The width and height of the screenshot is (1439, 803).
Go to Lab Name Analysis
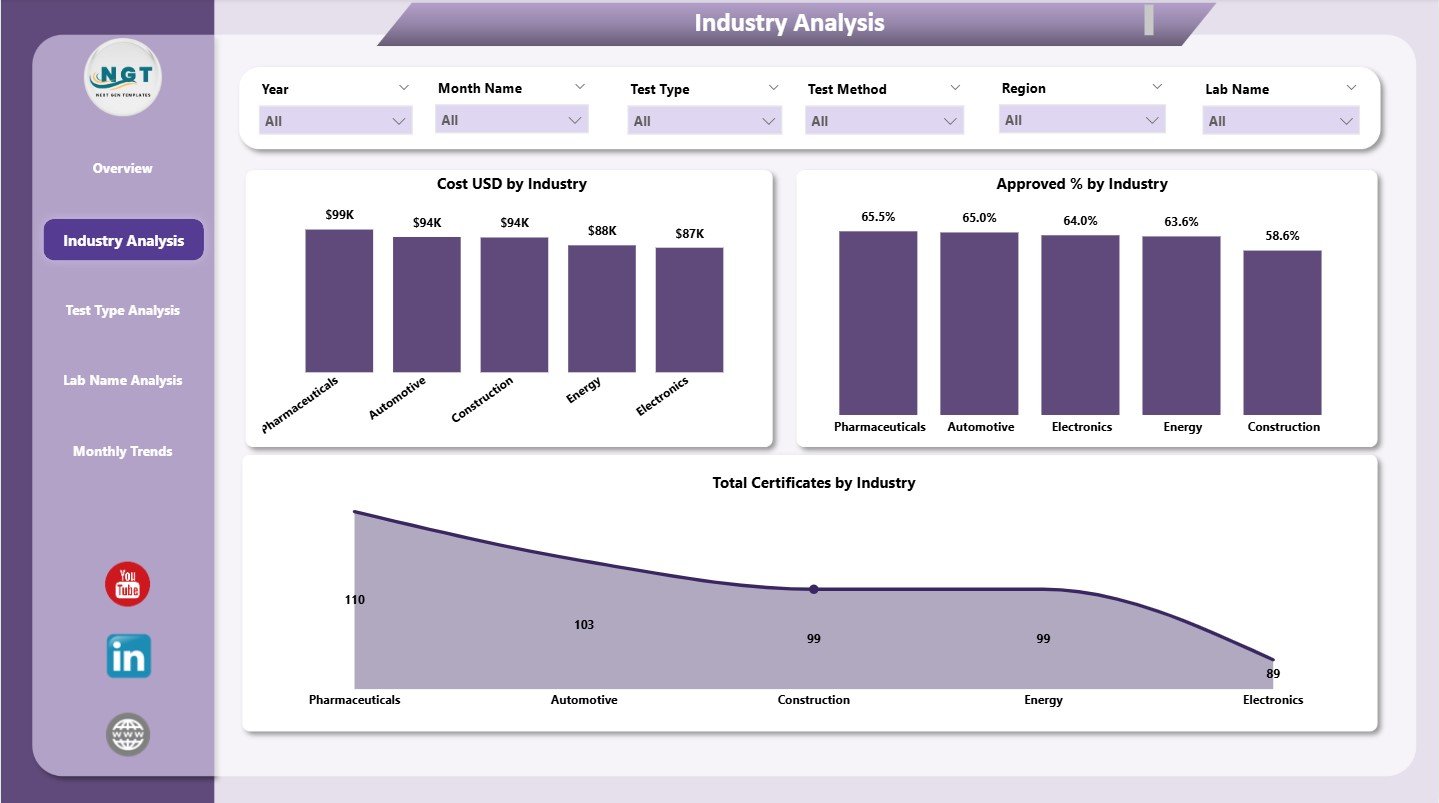(x=122, y=380)
